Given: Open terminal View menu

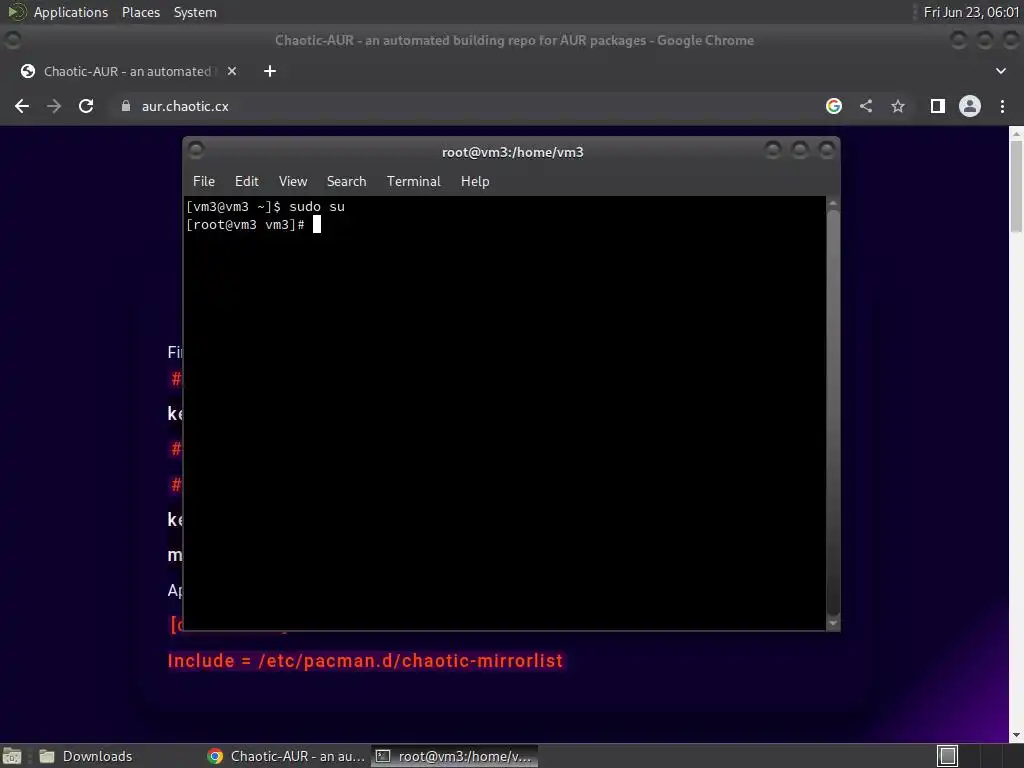Looking at the screenshot, I should pyautogui.click(x=293, y=182).
